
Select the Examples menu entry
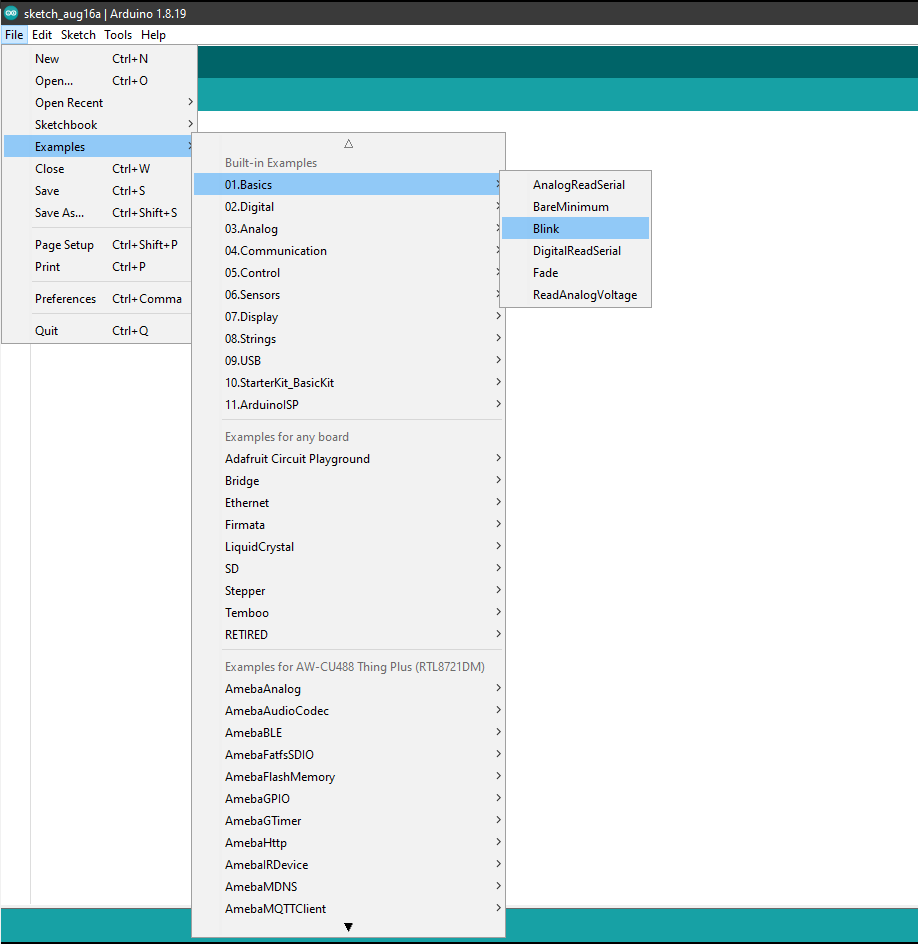click(x=99, y=147)
